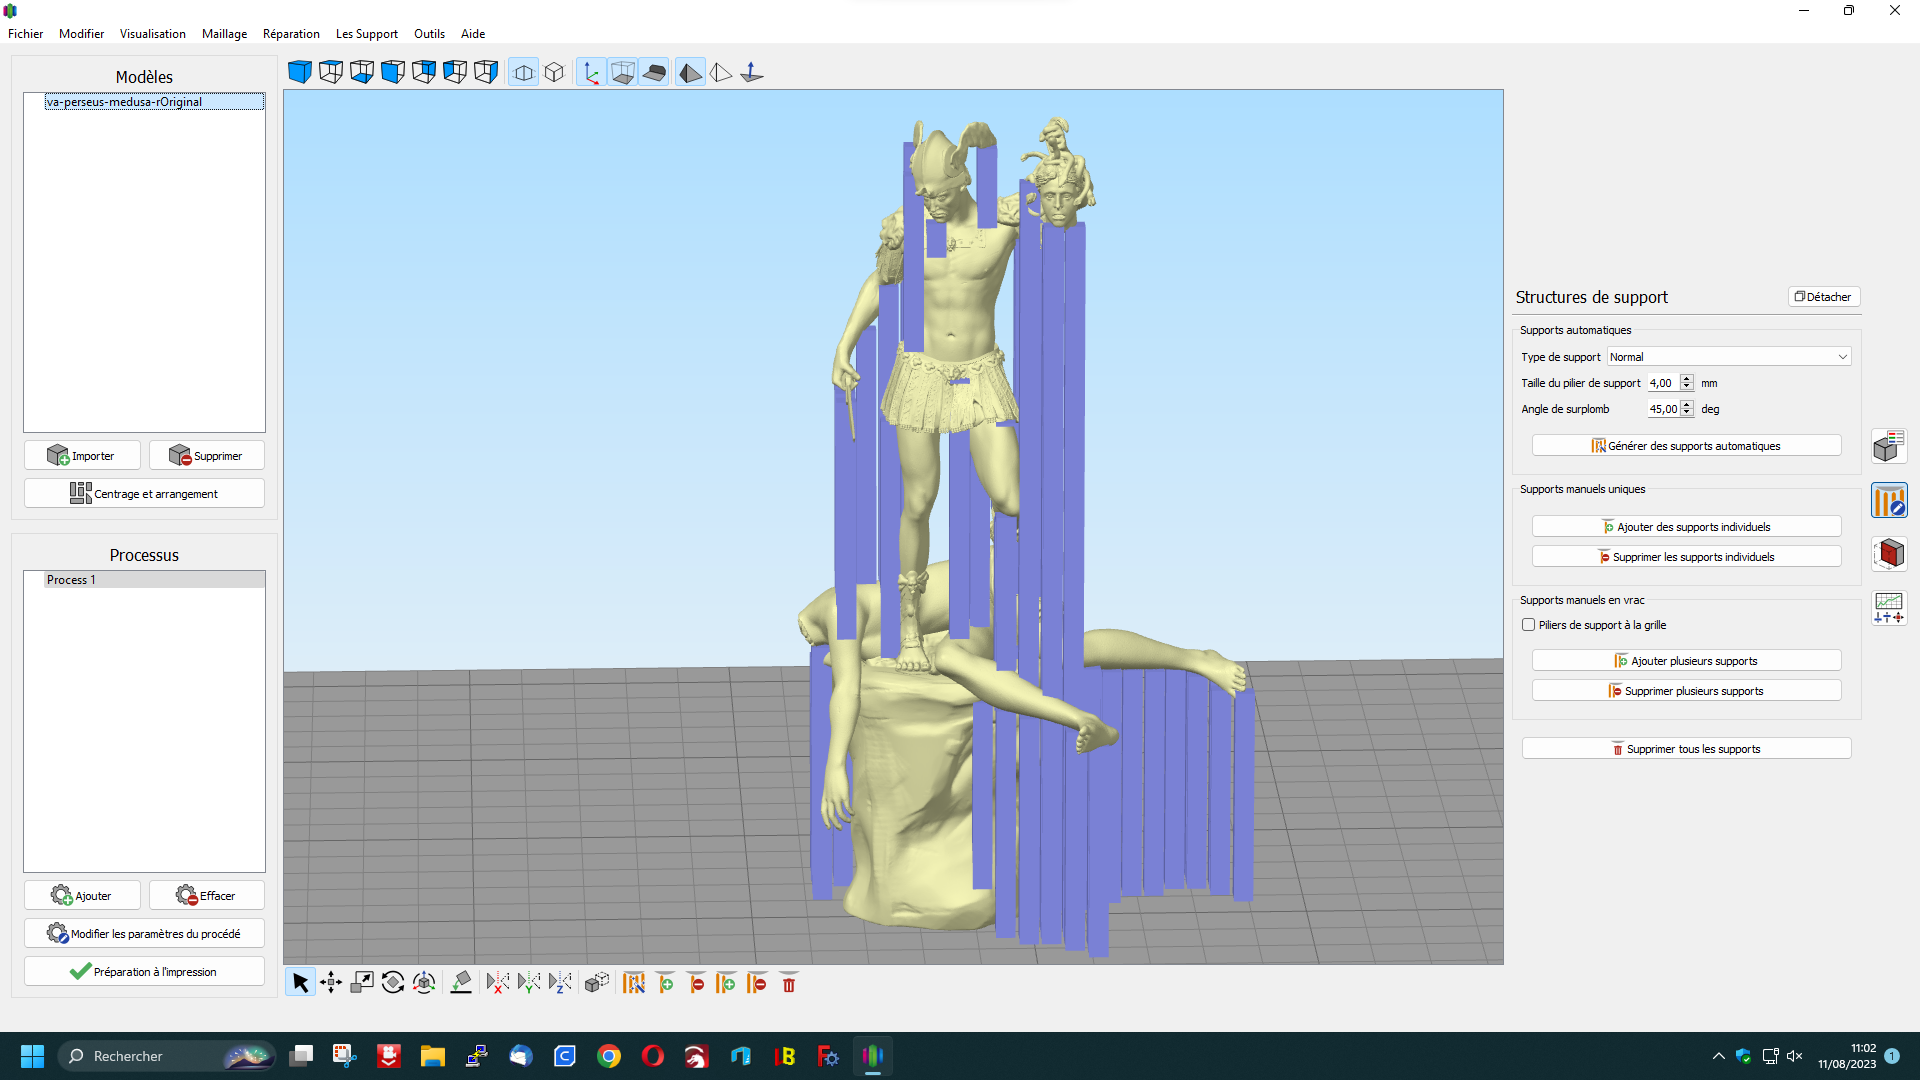The width and height of the screenshot is (1920, 1080).
Task: Open the Réparation menu
Action: click(x=291, y=34)
